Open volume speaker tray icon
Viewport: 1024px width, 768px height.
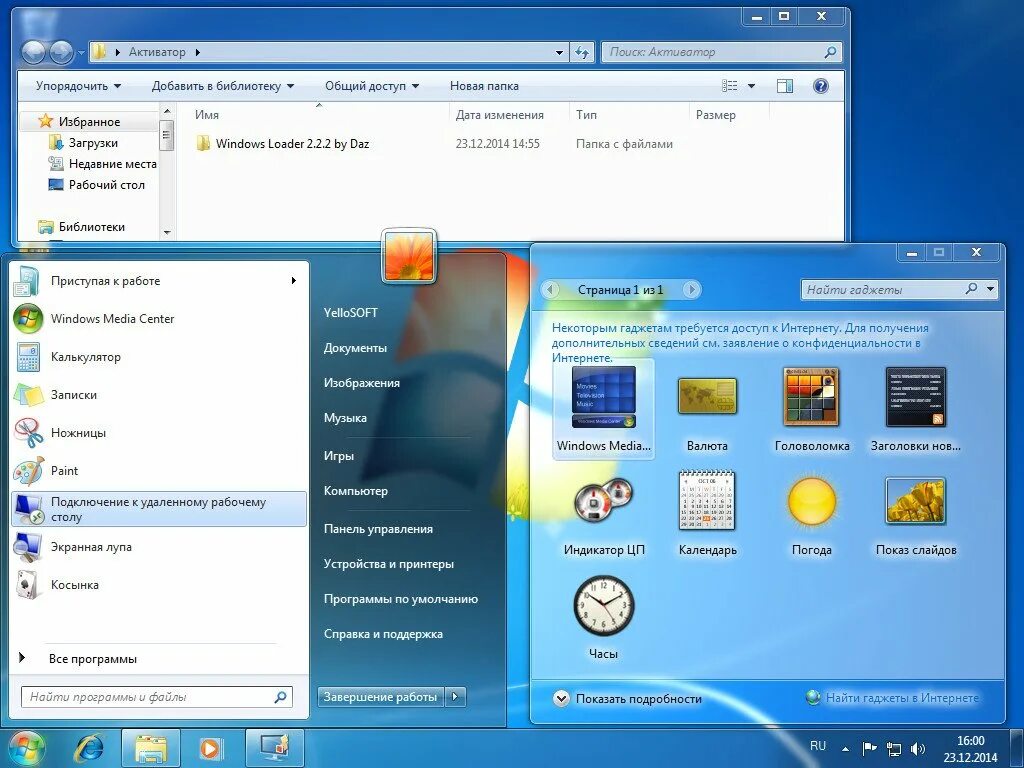coord(918,748)
